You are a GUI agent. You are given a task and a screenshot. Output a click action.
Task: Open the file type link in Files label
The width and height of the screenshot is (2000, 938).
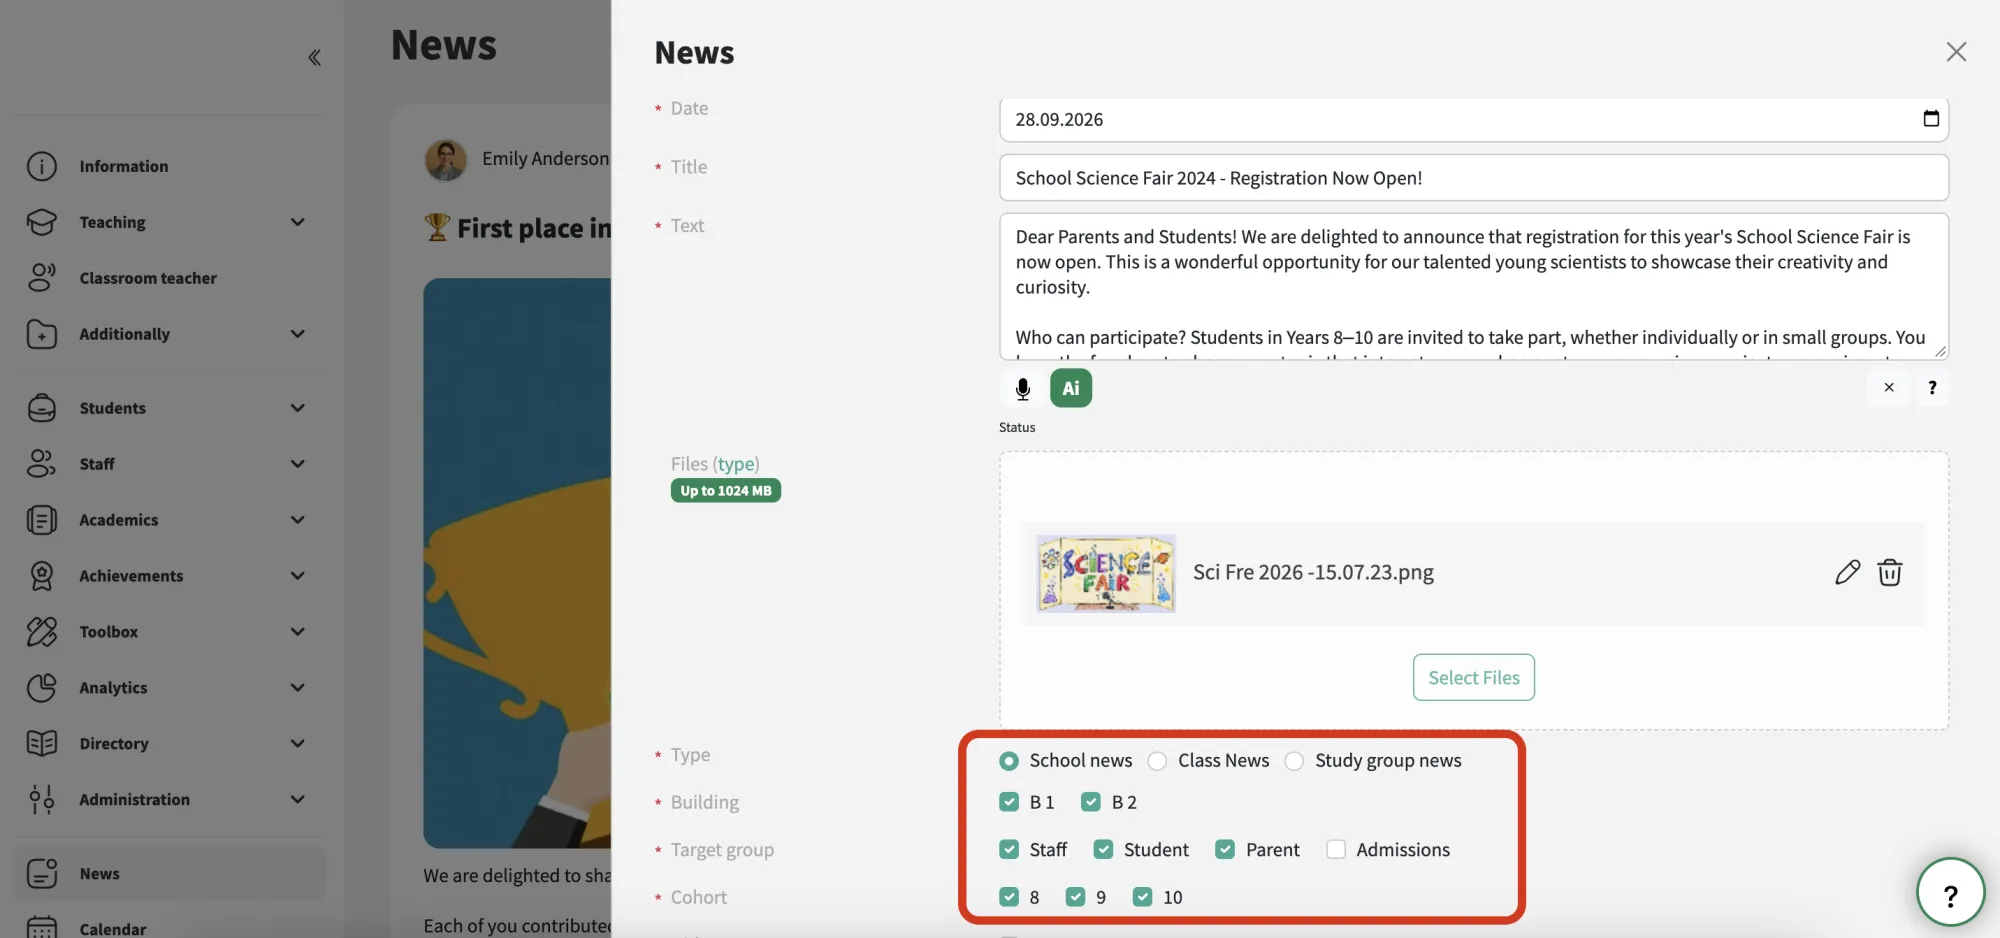737,464
